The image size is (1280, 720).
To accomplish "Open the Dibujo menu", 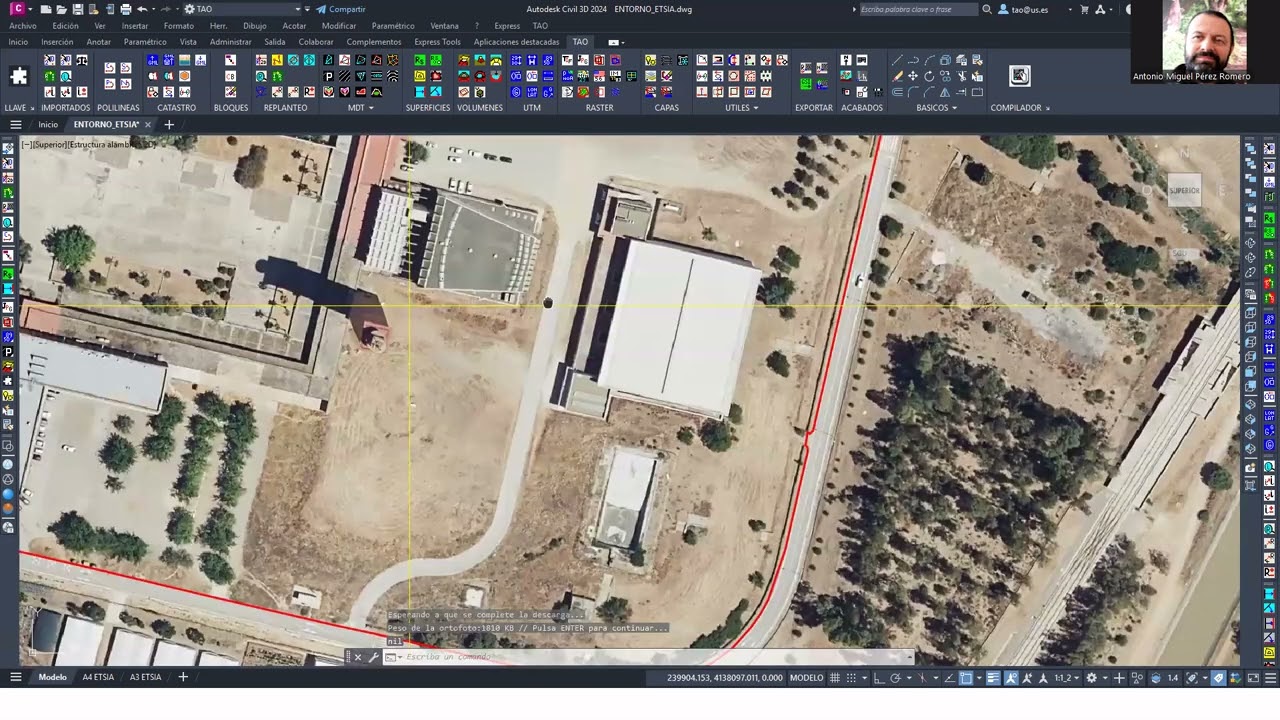I will click(255, 26).
